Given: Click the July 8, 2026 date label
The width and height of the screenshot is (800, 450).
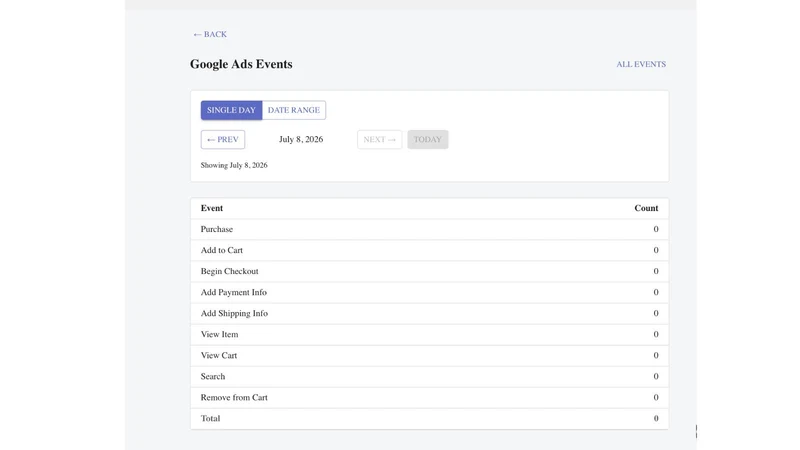Looking at the screenshot, I should click(x=301, y=139).
